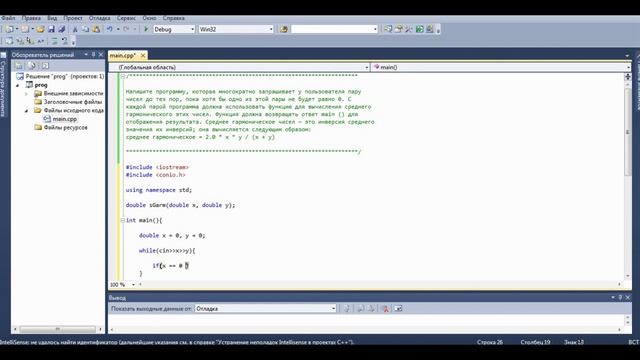Click the Строка 26 status bar entry
The width and height of the screenshot is (640, 360).
490,342
